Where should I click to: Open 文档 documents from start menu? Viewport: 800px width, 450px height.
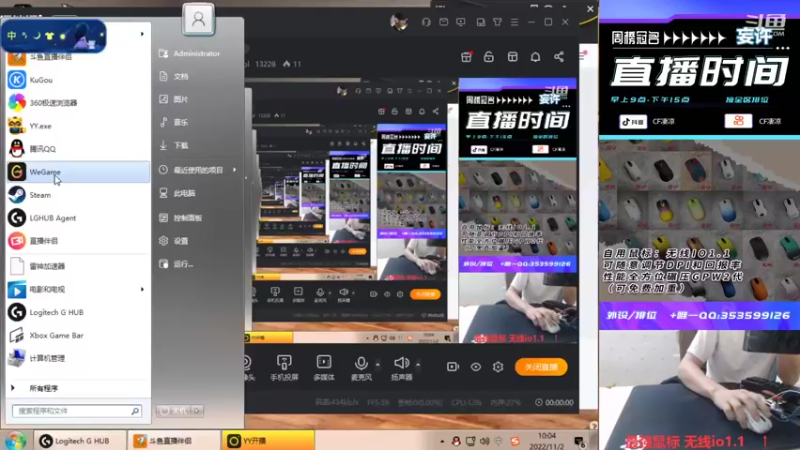click(174, 76)
